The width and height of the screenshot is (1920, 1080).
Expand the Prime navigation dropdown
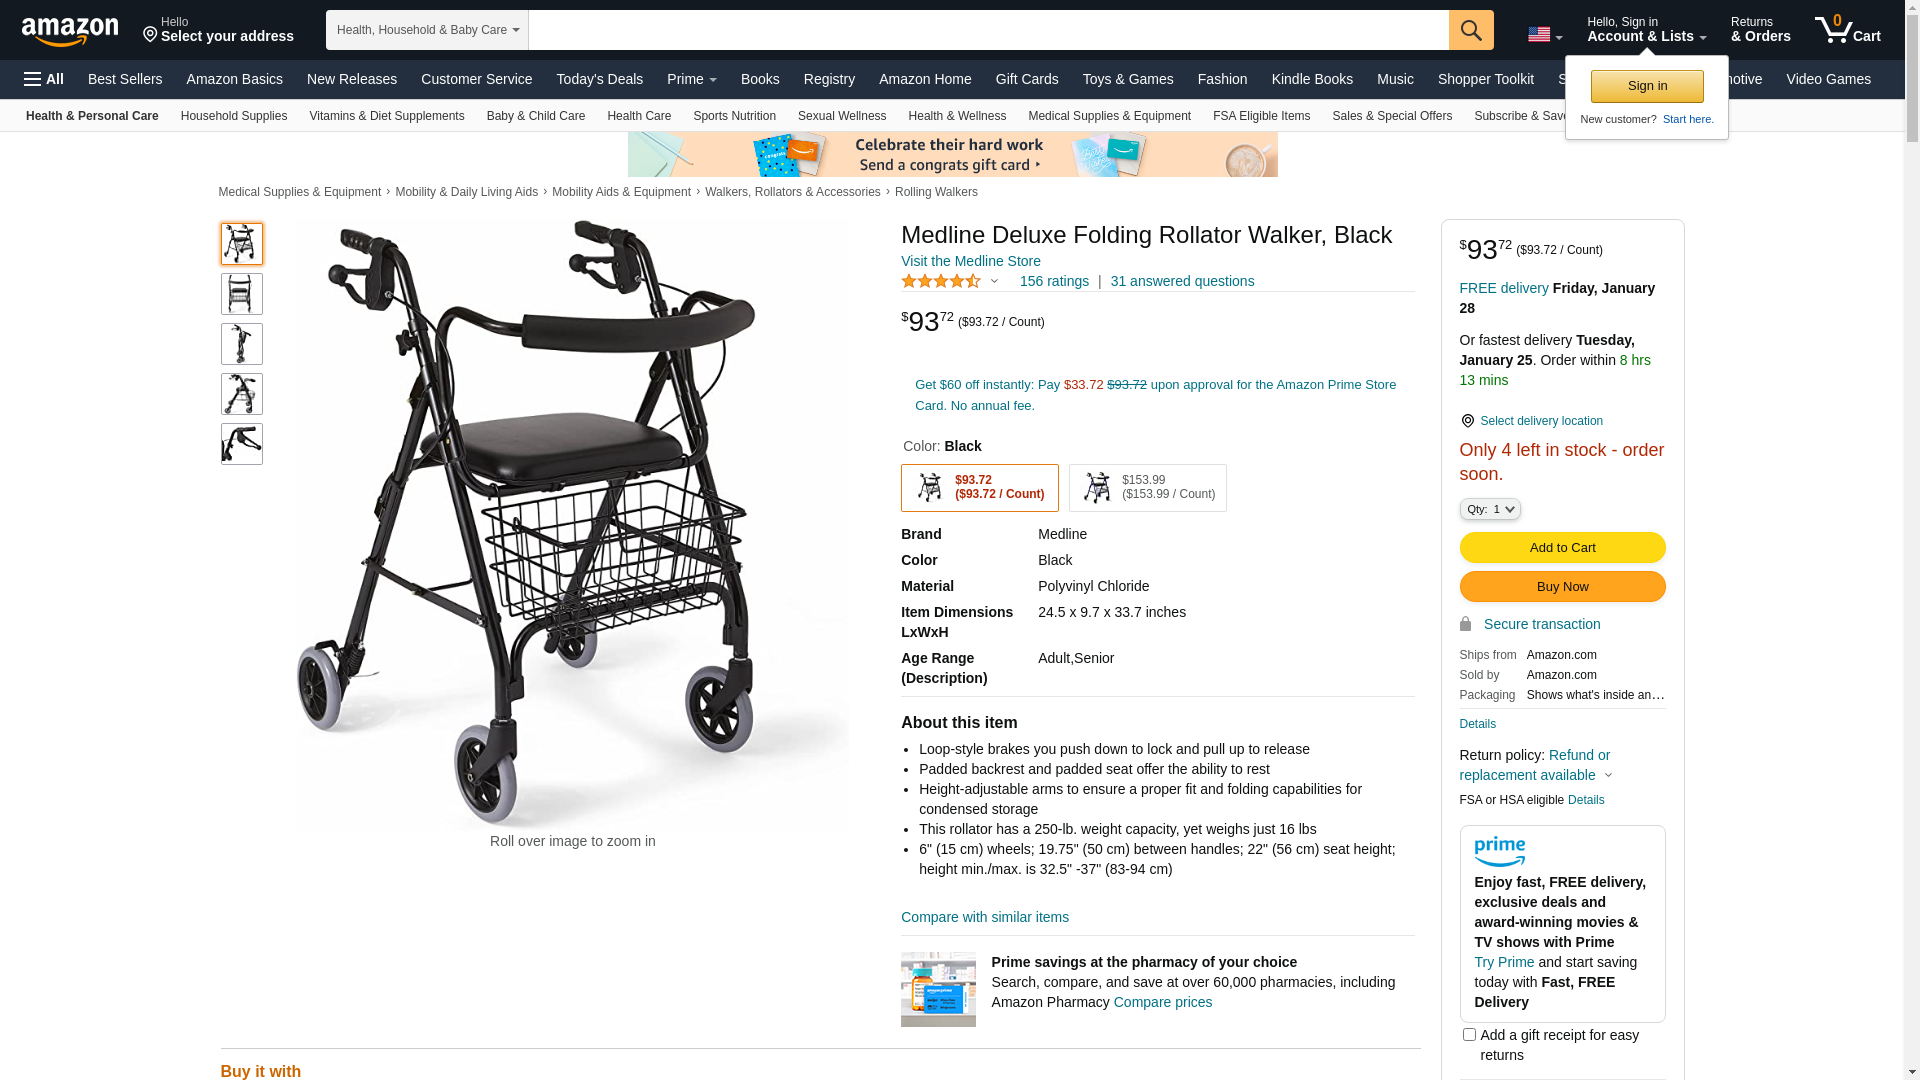pos(692,79)
